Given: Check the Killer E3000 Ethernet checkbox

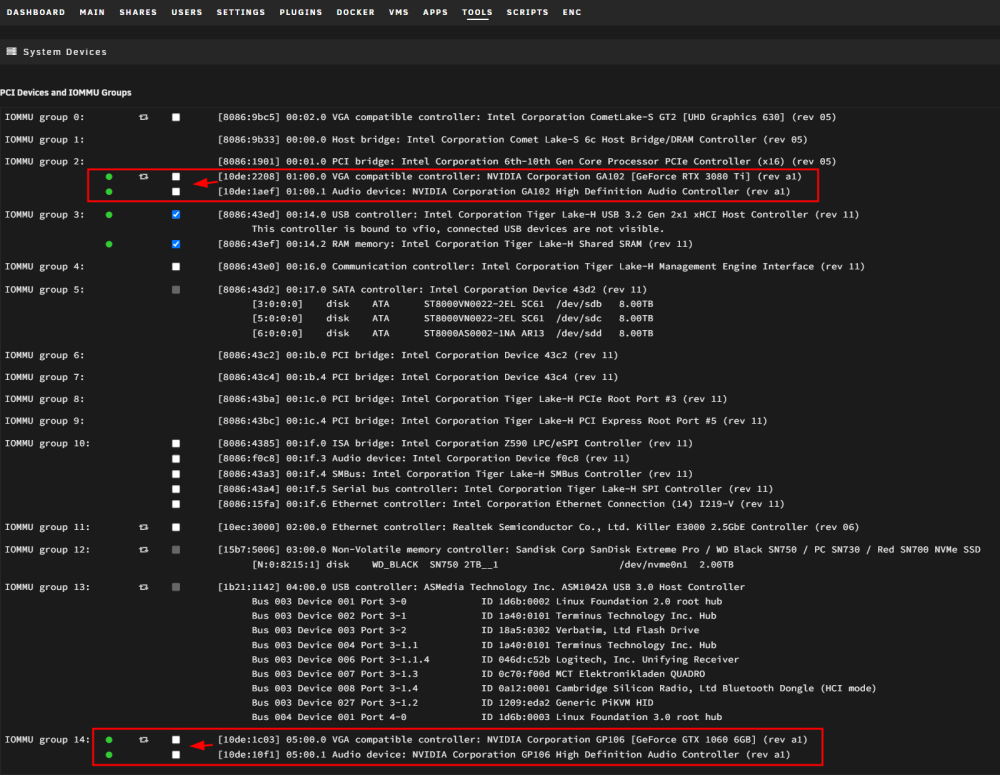Looking at the screenshot, I should pos(176,528).
